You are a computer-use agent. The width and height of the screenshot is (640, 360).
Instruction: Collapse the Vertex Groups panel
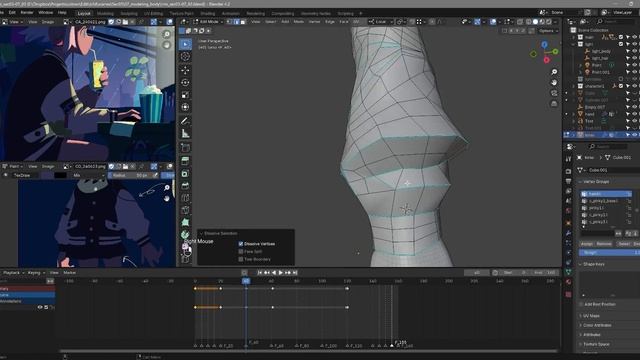tap(596, 182)
